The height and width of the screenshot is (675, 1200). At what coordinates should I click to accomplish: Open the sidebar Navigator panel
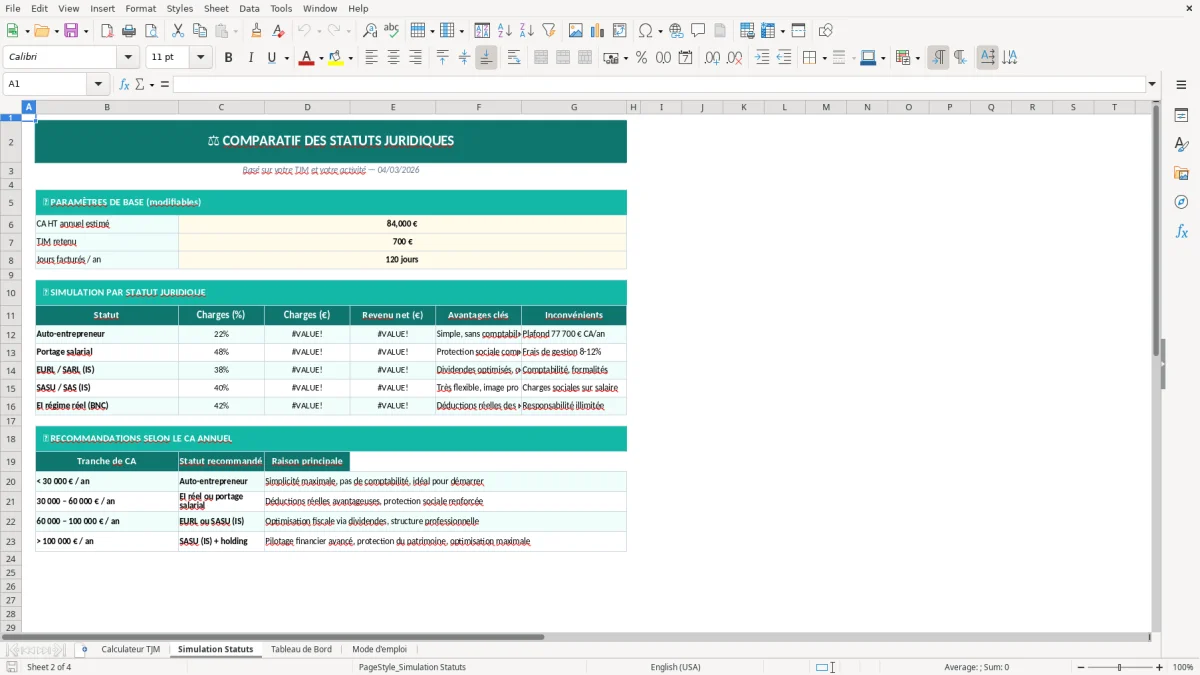(1181, 202)
